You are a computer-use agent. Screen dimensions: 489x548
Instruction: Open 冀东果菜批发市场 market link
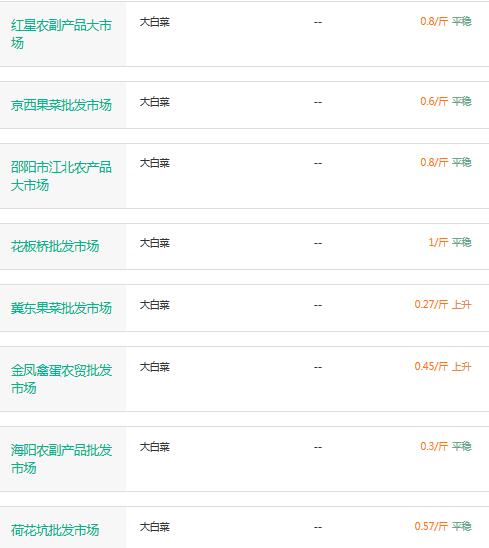pos(61,308)
